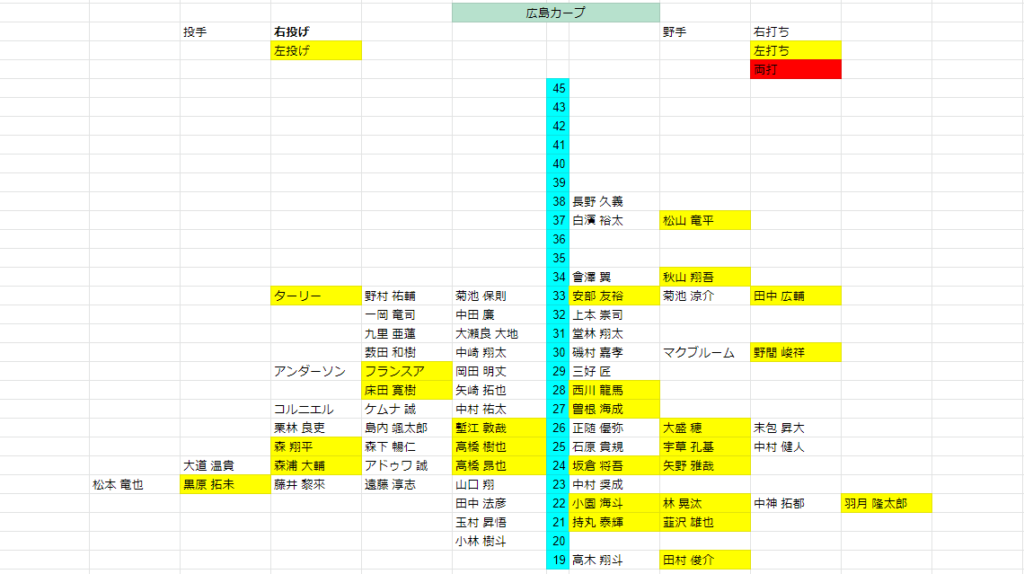Select the red 両打 legend cell
Screen dimensions: 1024x574
pos(795,69)
